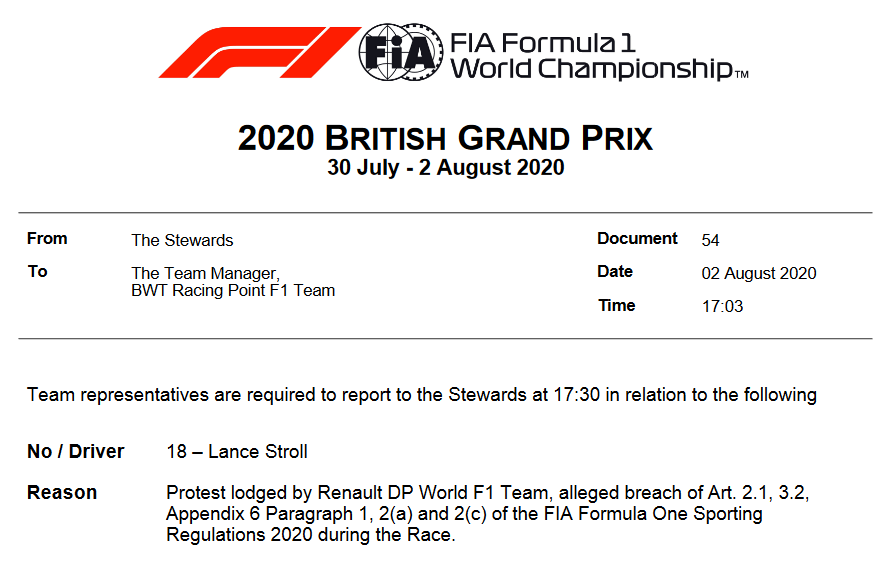Select the text The Stewards
The height and width of the screenshot is (573, 894).
click(x=182, y=240)
